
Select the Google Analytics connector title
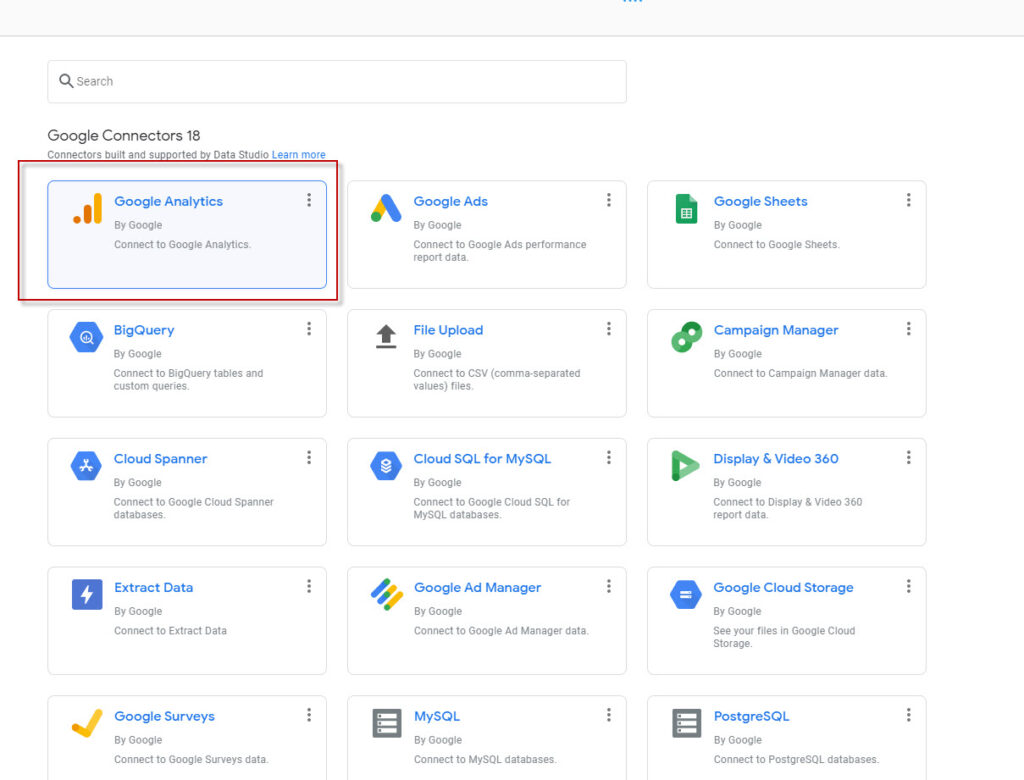pyautogui.click(x=168, y=201)
